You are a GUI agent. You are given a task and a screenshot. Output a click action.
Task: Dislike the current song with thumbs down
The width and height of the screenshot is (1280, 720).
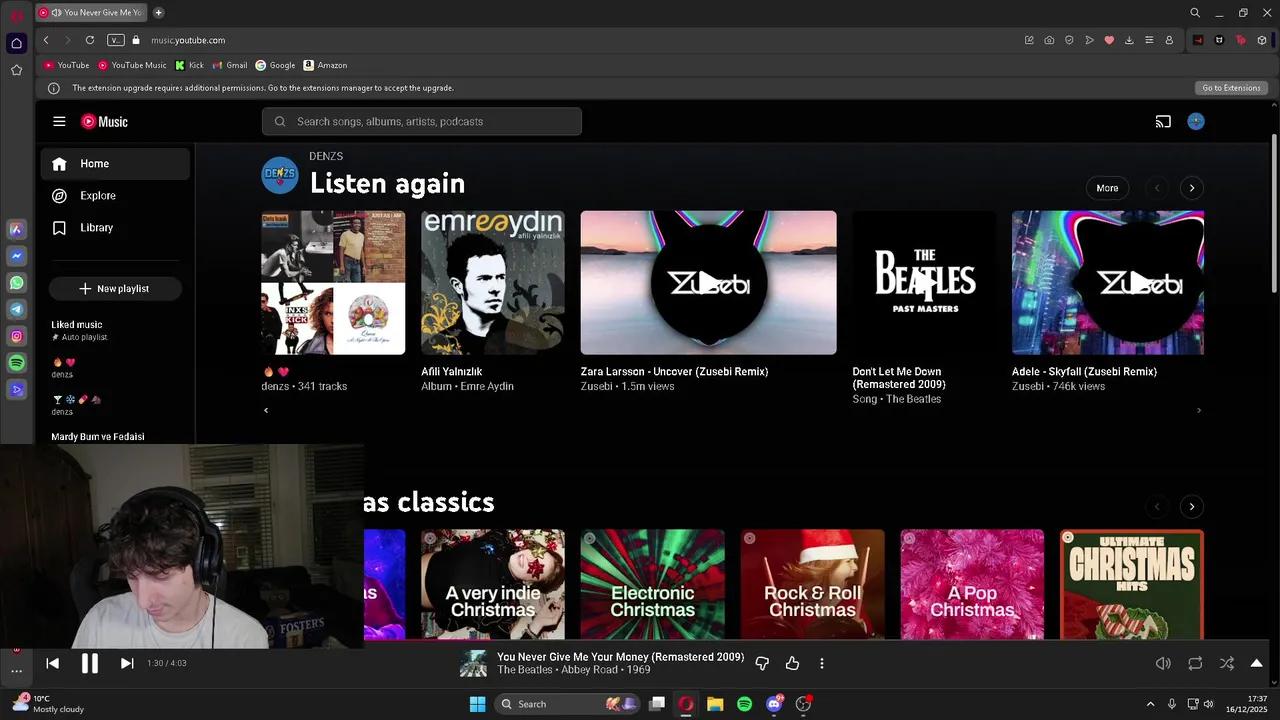[x=762, y=663]
